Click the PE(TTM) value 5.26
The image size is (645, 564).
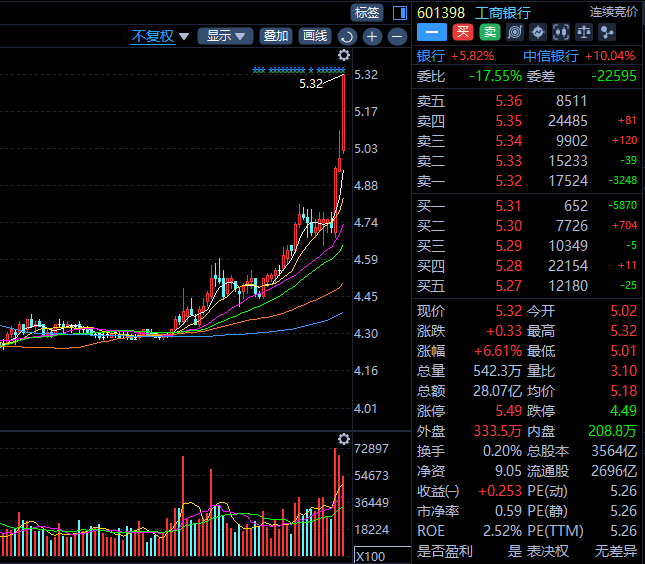tap(624, 531)
